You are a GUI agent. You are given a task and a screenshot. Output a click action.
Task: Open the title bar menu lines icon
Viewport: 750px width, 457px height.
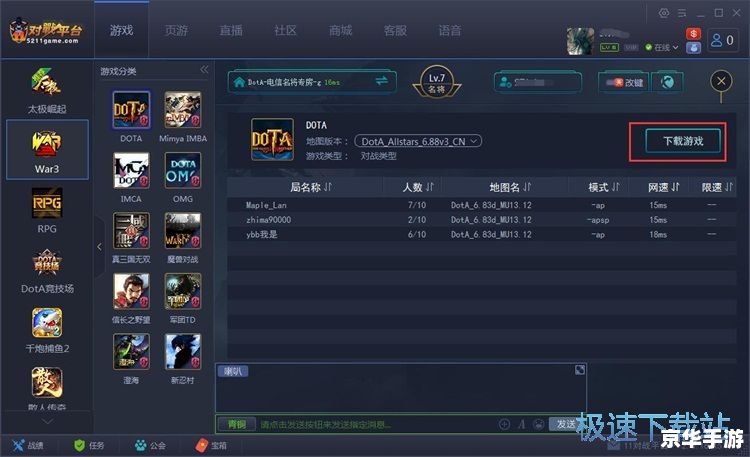coord(682,13)
